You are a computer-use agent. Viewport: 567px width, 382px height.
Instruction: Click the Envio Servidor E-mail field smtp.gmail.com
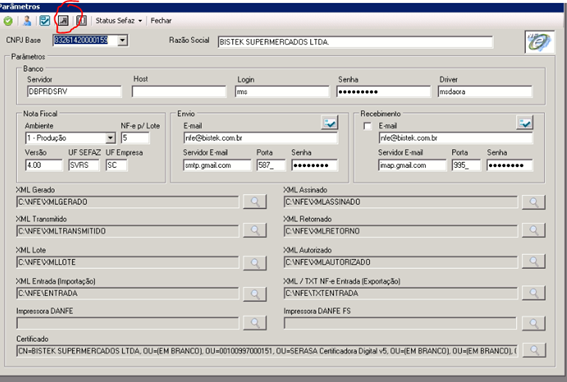click(217, 165)
